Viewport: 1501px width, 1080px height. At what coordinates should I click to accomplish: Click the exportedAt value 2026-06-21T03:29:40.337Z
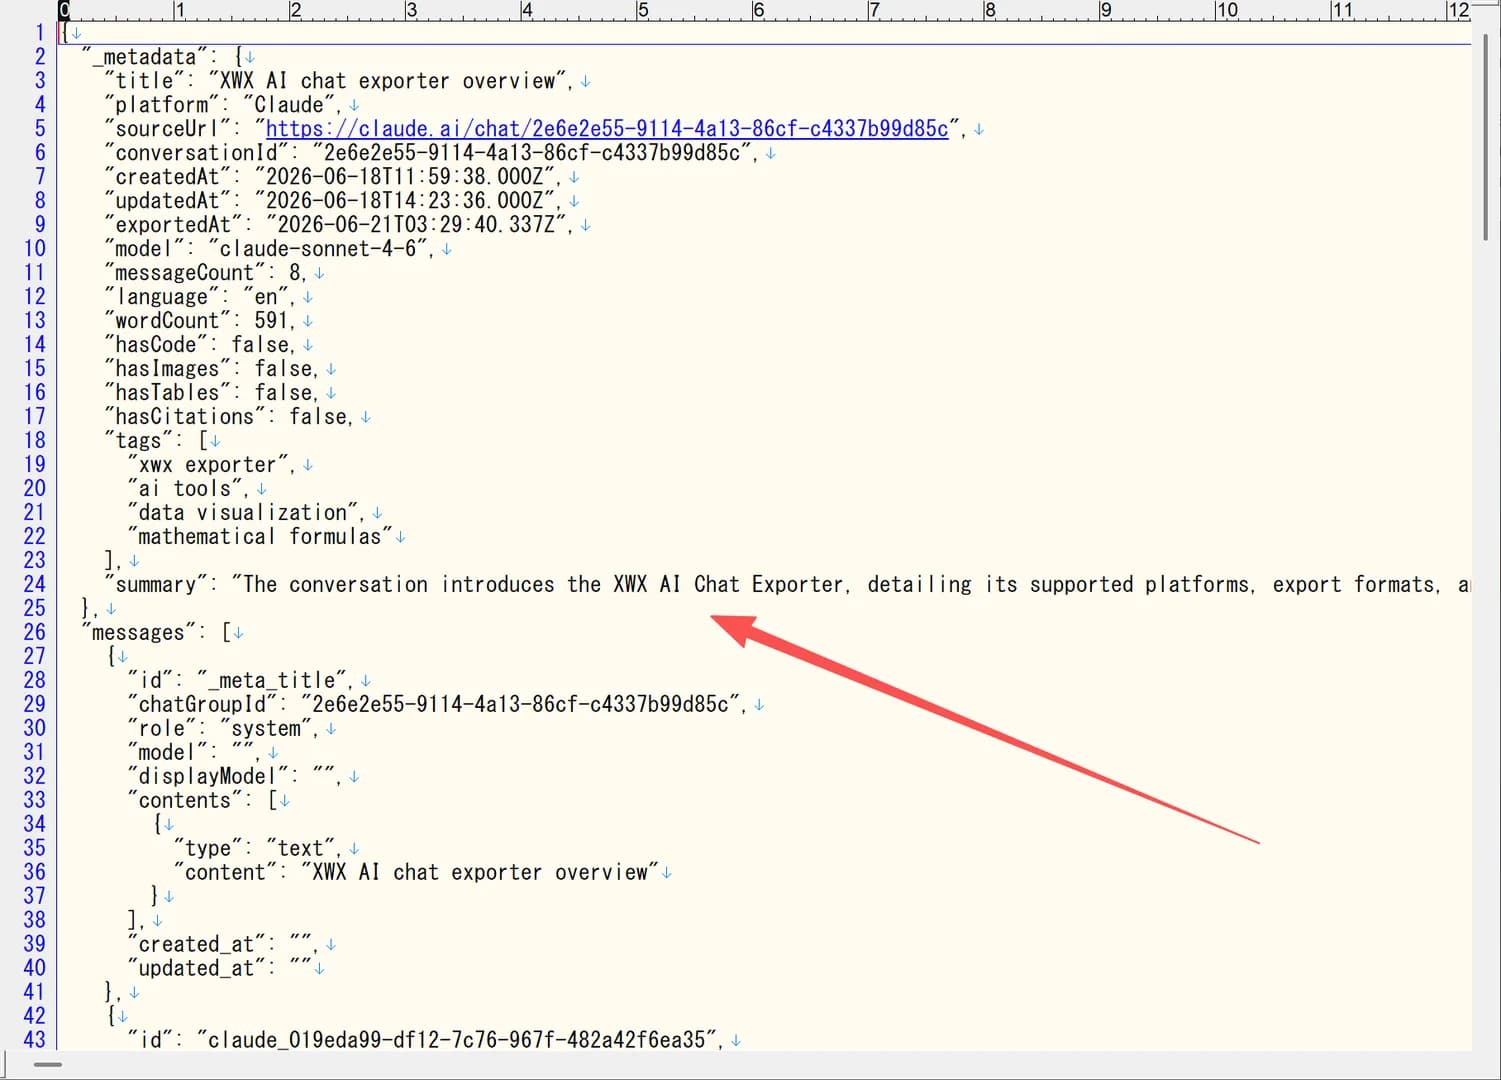click(416, 225)
